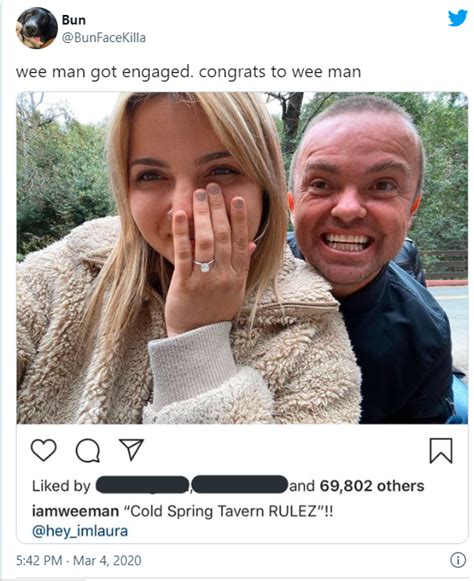Image resolution: width=474 pixels, height=581 pixels.
Task: Open the @hey_imlaura mention
Action: tap(80, 531)
